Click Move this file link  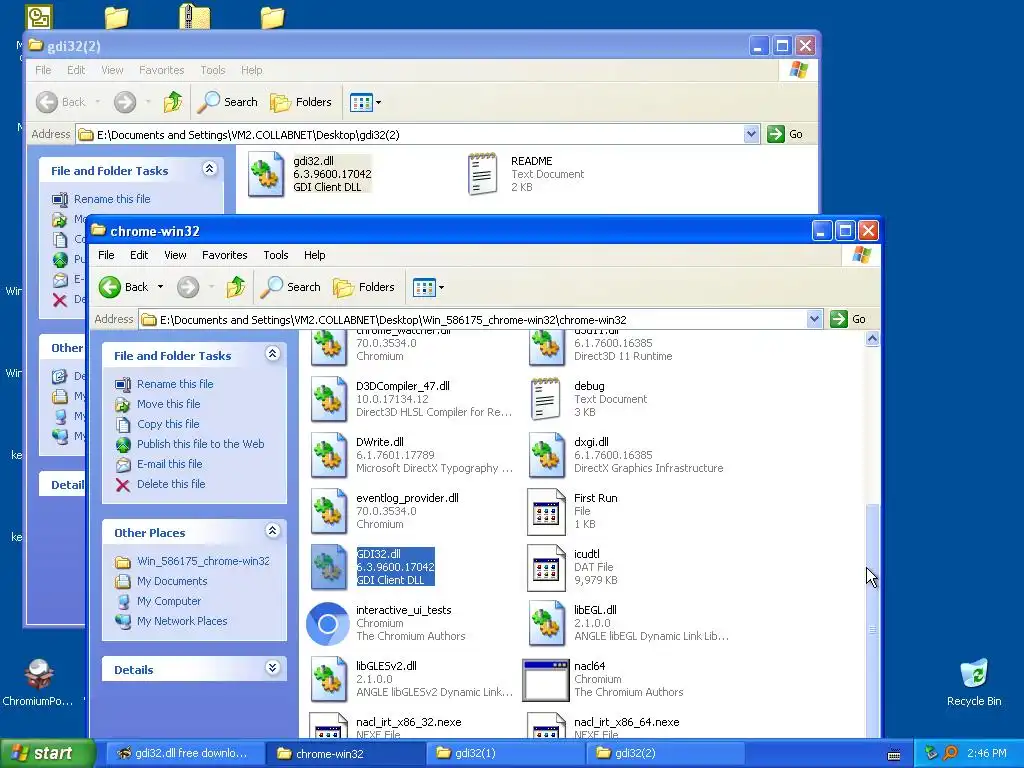pos(168,404)
